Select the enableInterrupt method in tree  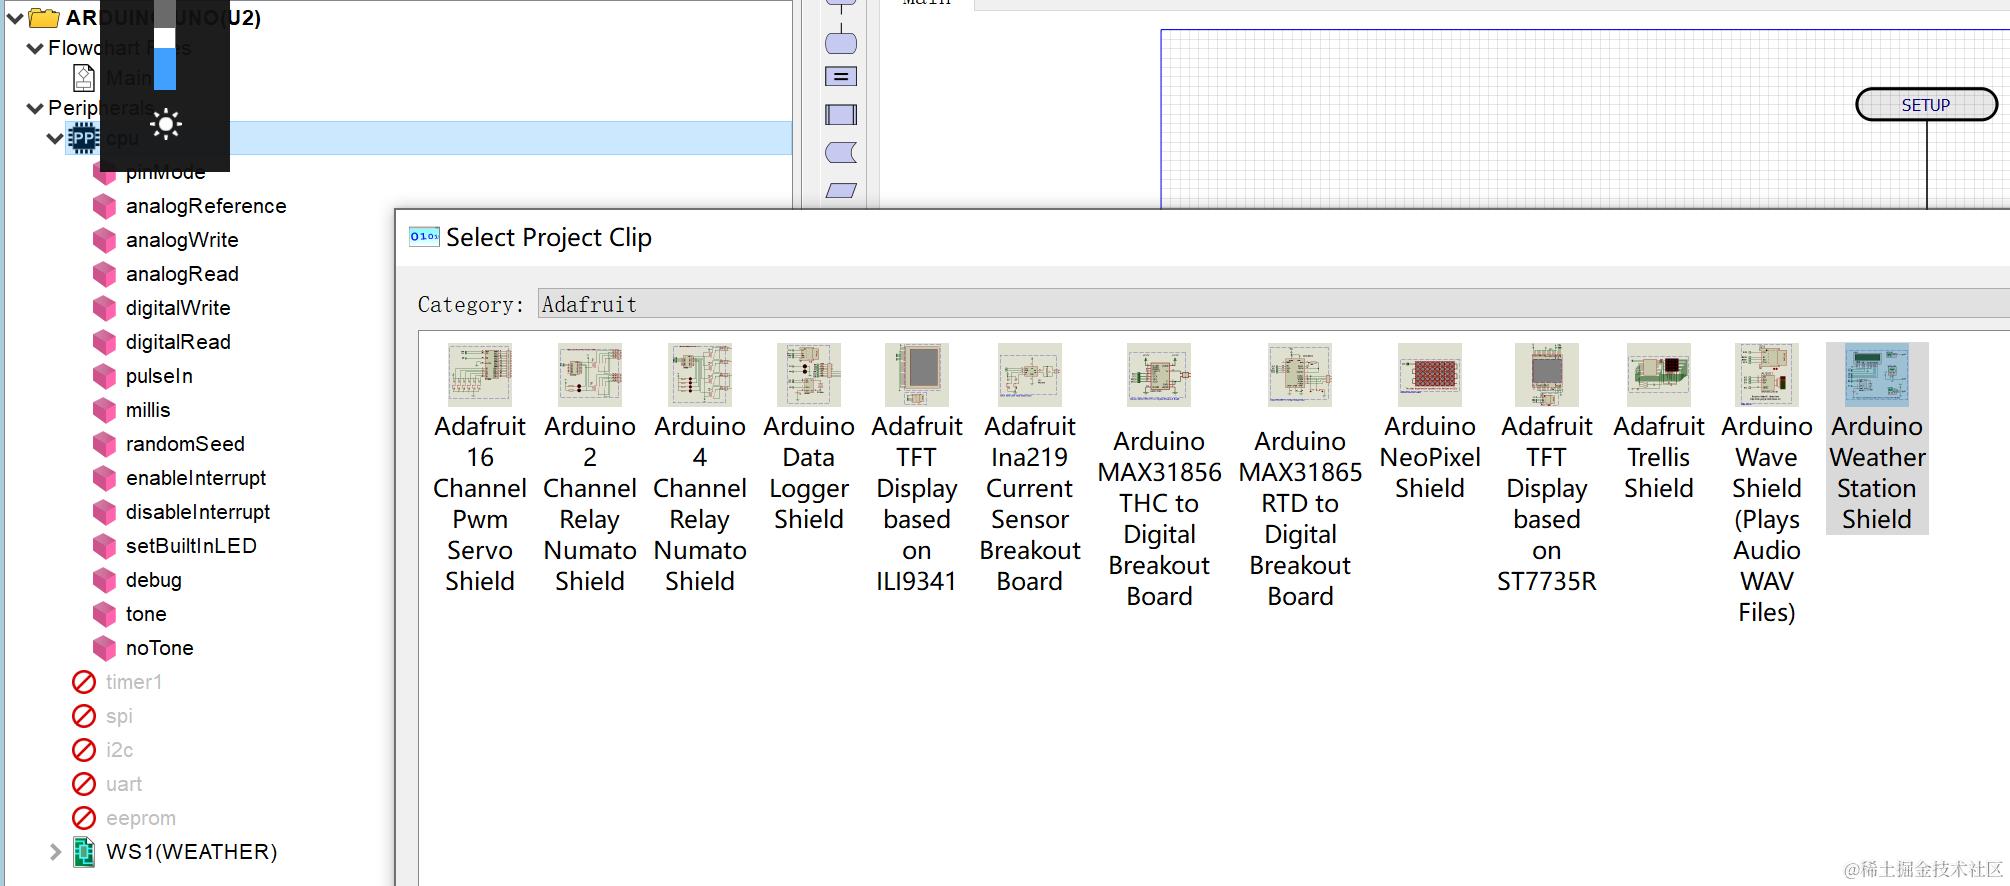point(196,478)
